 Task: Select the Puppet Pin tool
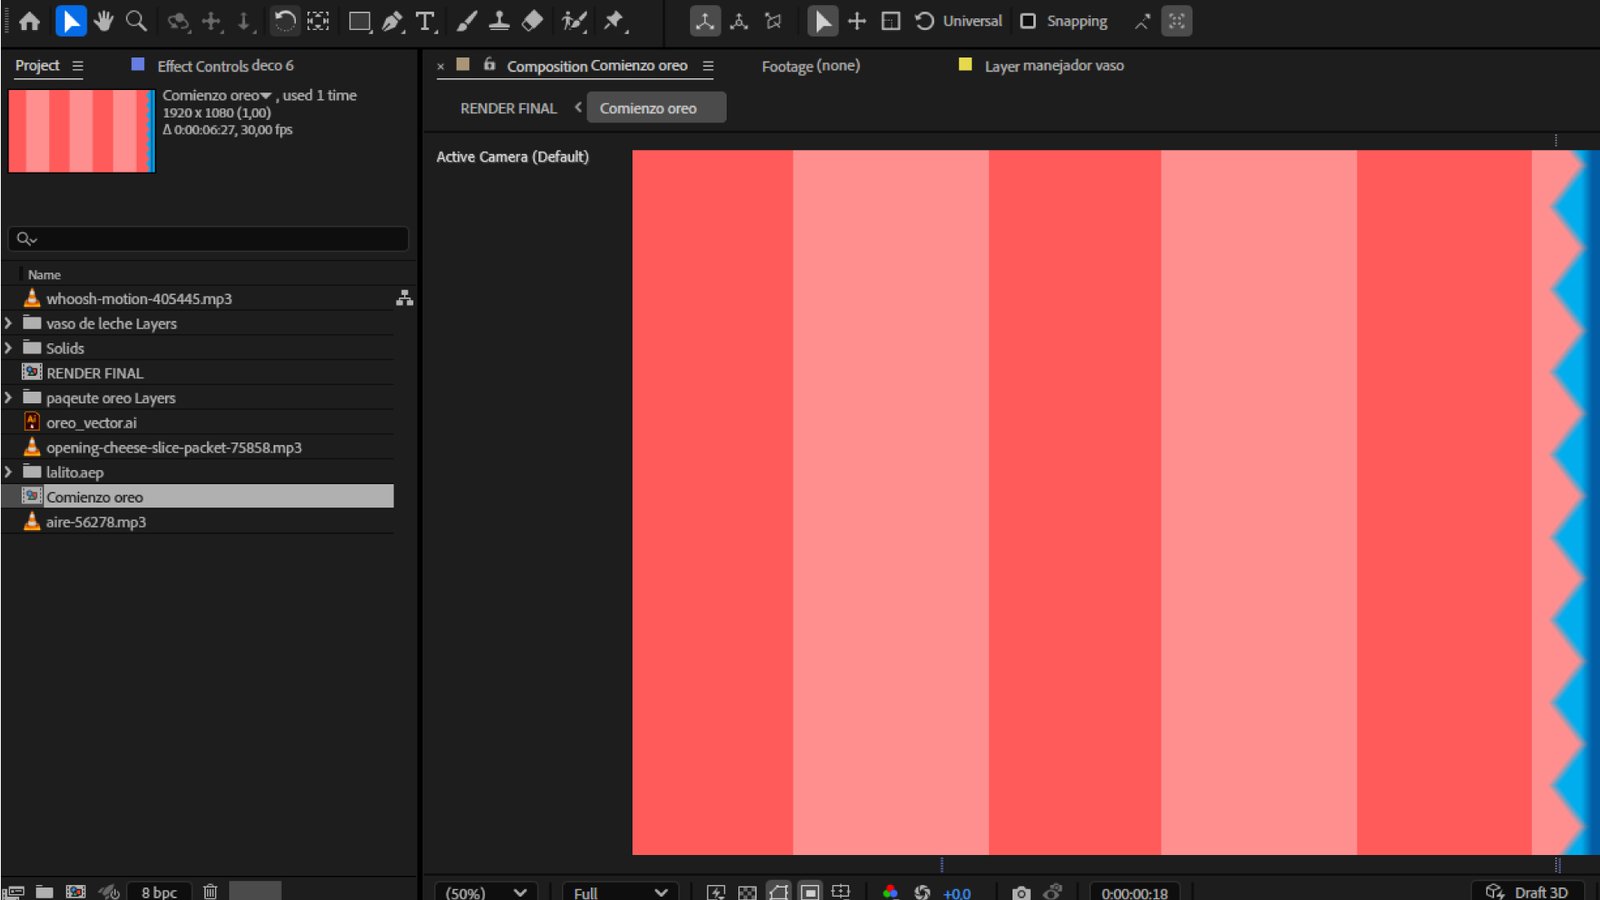click(614, 21)
